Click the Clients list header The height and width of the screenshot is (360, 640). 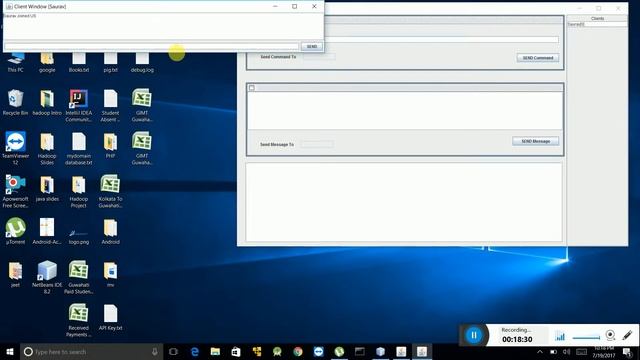597,18
